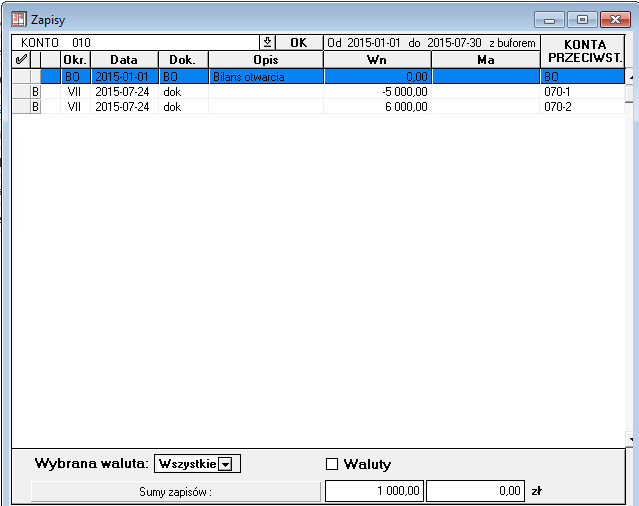
Task: Click the Sumy zapisów label bar
Action: (x=176, y=491)
